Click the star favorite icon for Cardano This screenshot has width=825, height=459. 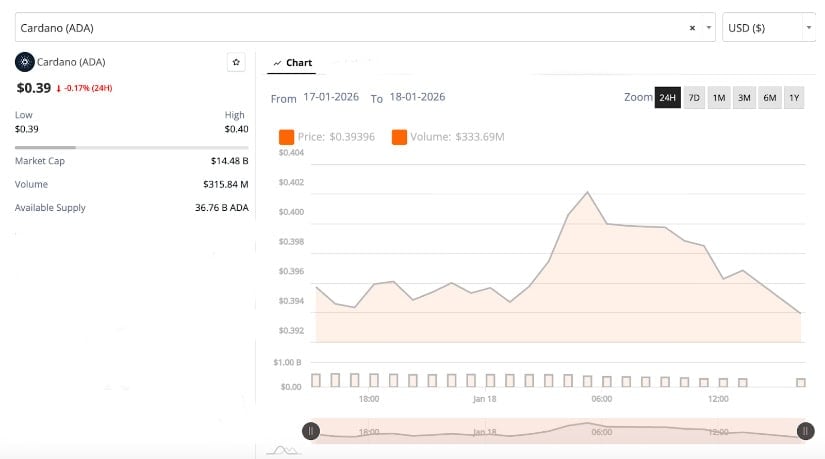click(x=236, y=62)
